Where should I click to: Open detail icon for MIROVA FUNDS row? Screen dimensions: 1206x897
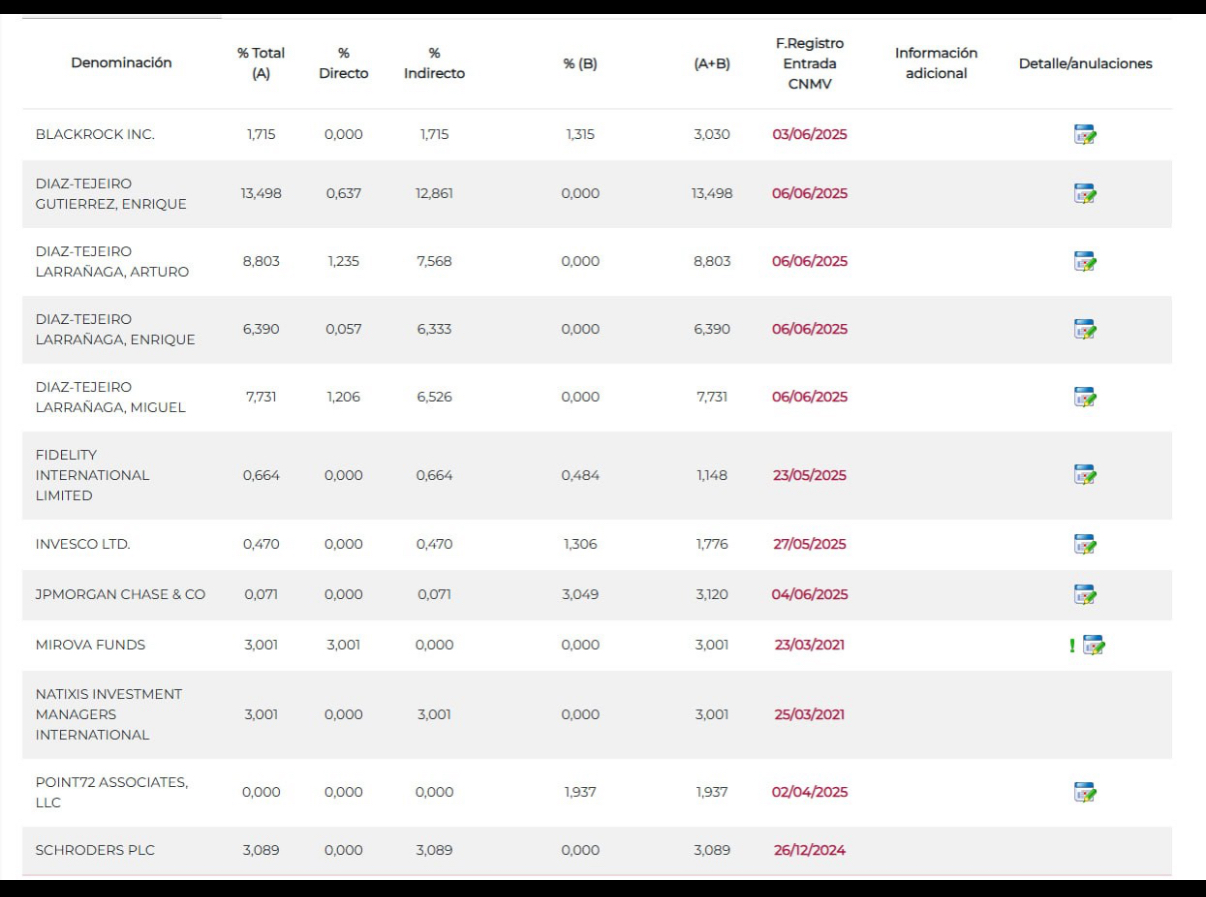[x=1094, y=645]
